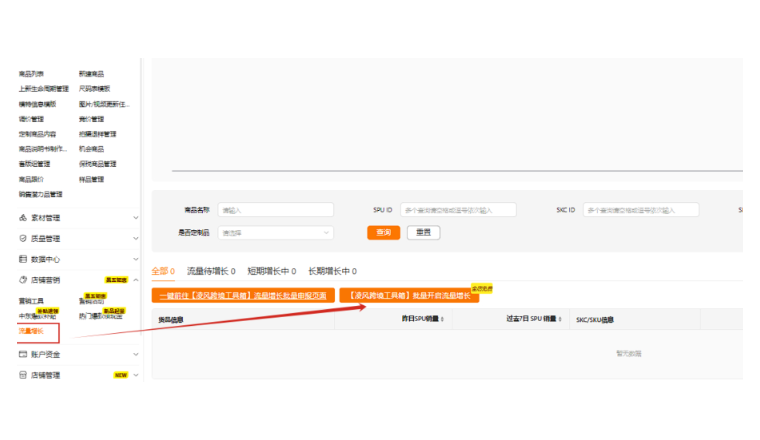
Task: Sort by 昨日SPU销量 column arrows
Action: point(443,319)
